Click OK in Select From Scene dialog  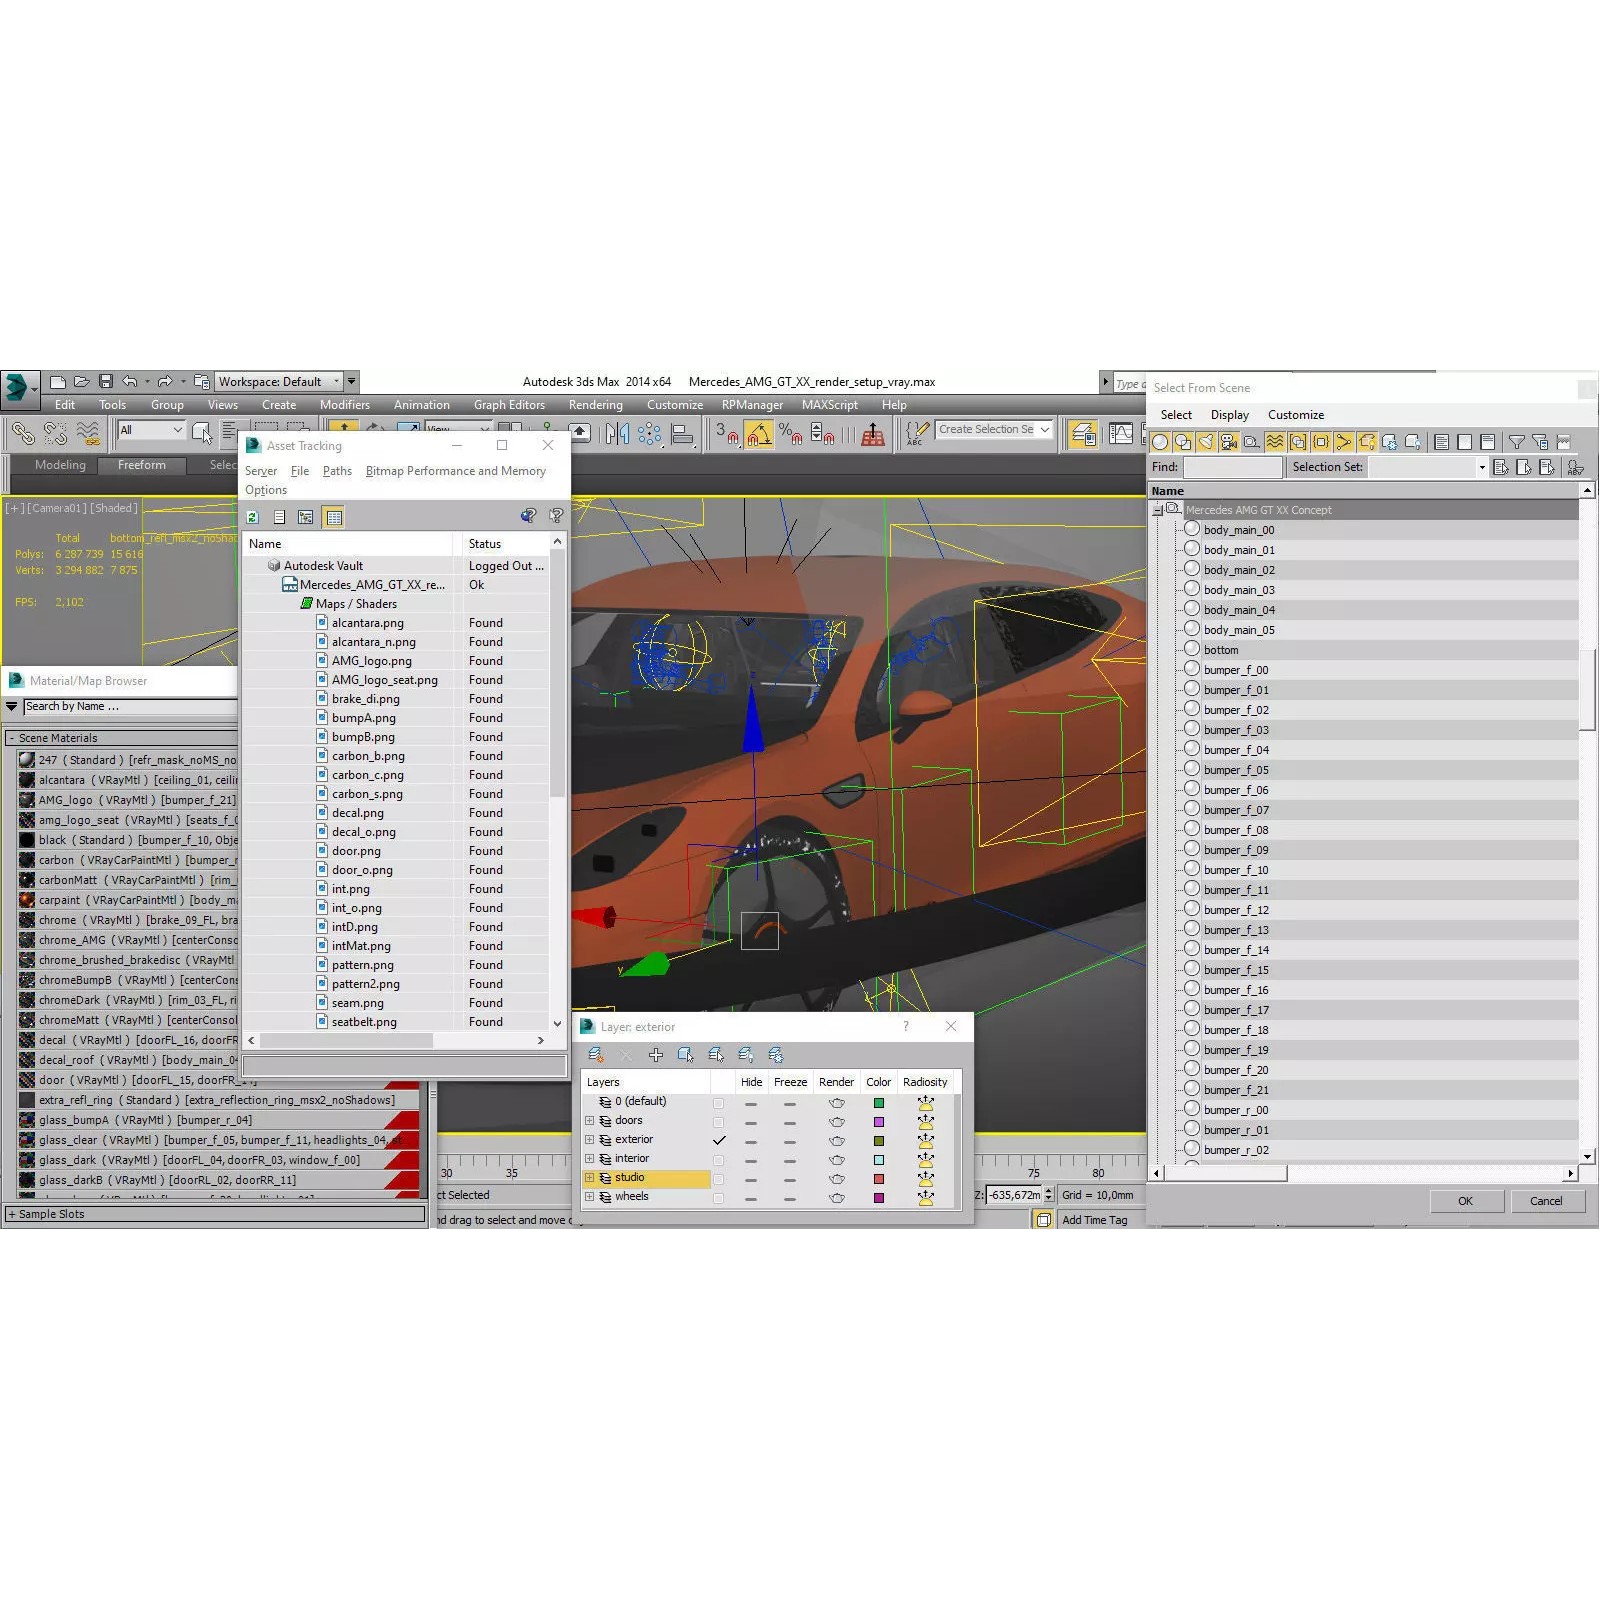tap(1465, 1201)
